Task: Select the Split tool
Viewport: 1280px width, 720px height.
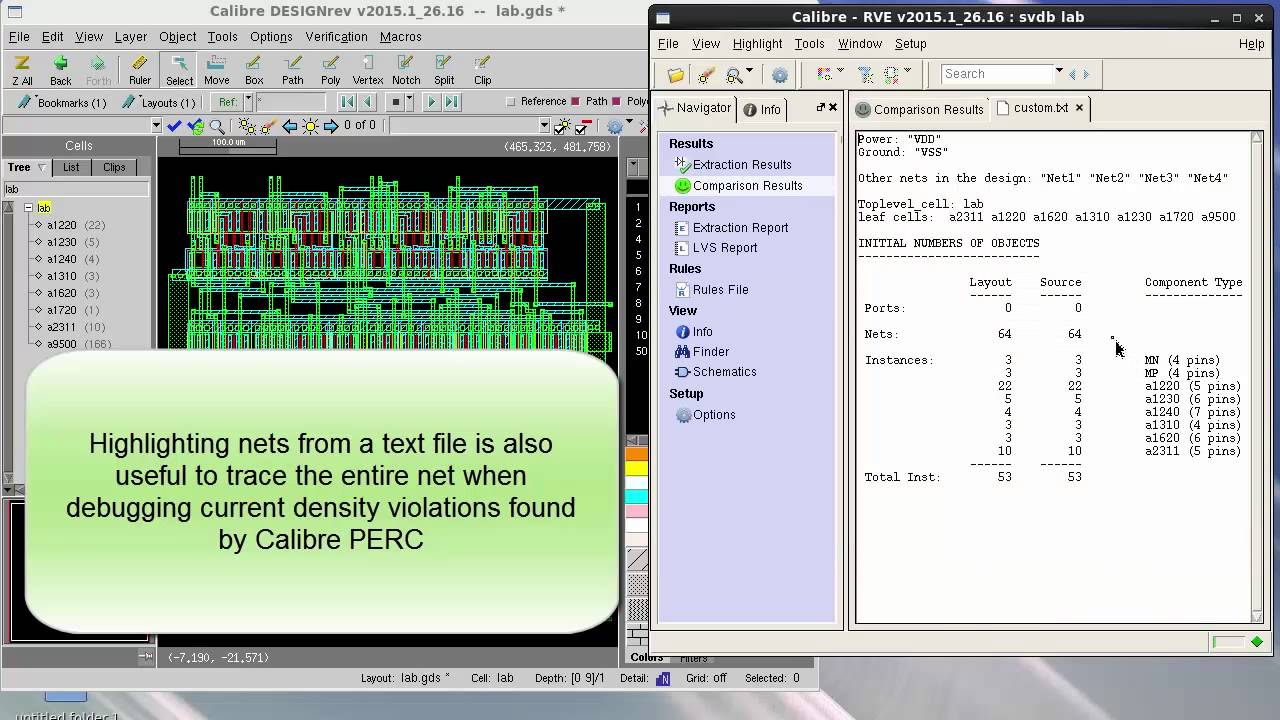Action: pos(444,70)
